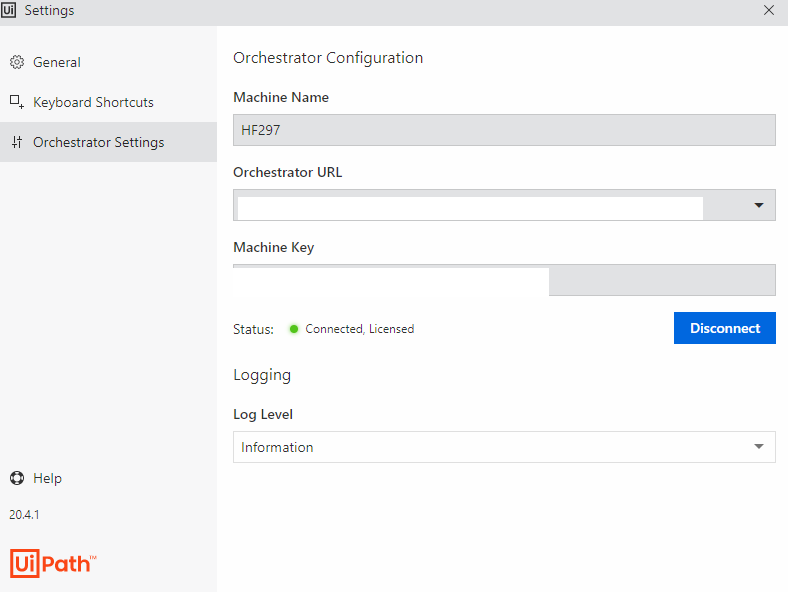Click the green connection status indicator

point(294,329)
